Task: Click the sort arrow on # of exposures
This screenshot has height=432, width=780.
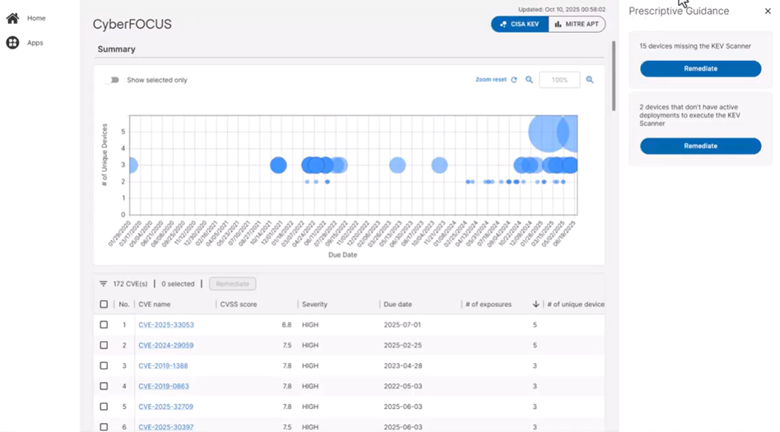Action: [x=535, y=304]
